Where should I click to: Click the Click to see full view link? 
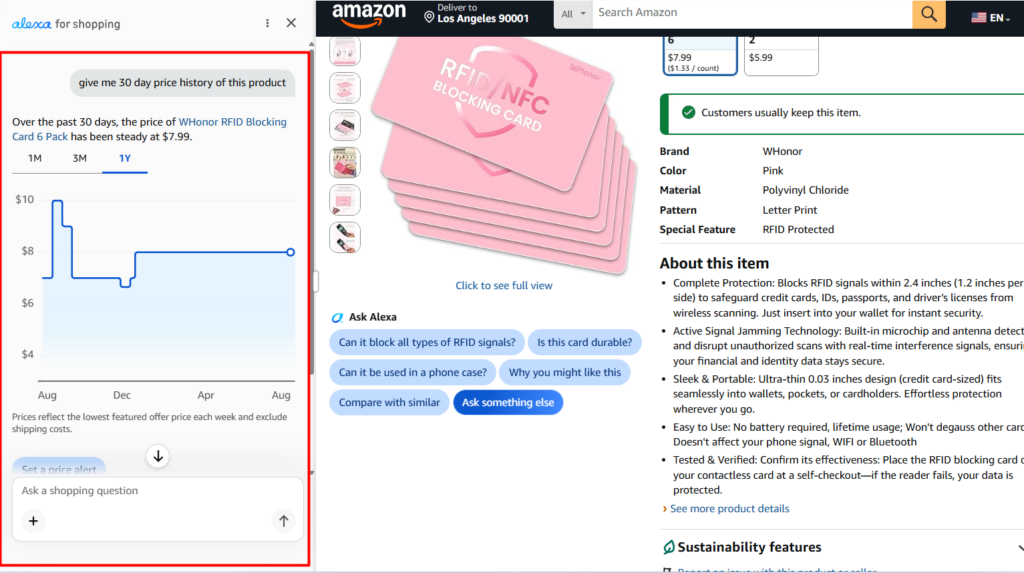tap(504, 286)
